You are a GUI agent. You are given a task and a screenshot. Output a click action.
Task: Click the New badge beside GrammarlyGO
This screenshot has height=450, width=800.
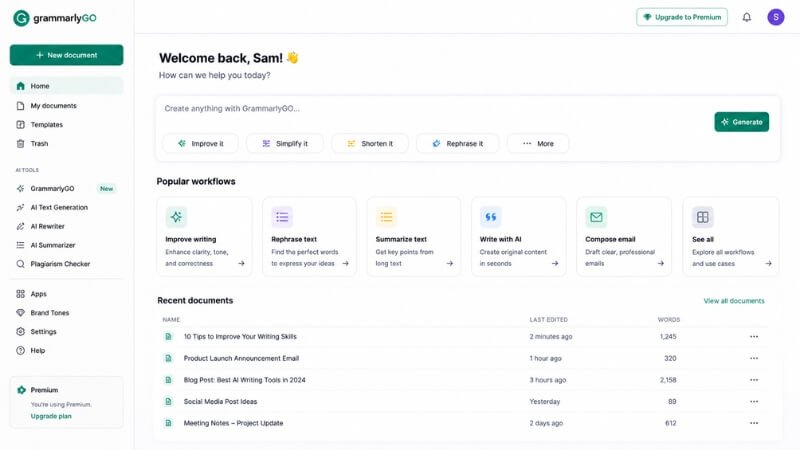click(106, 188)
